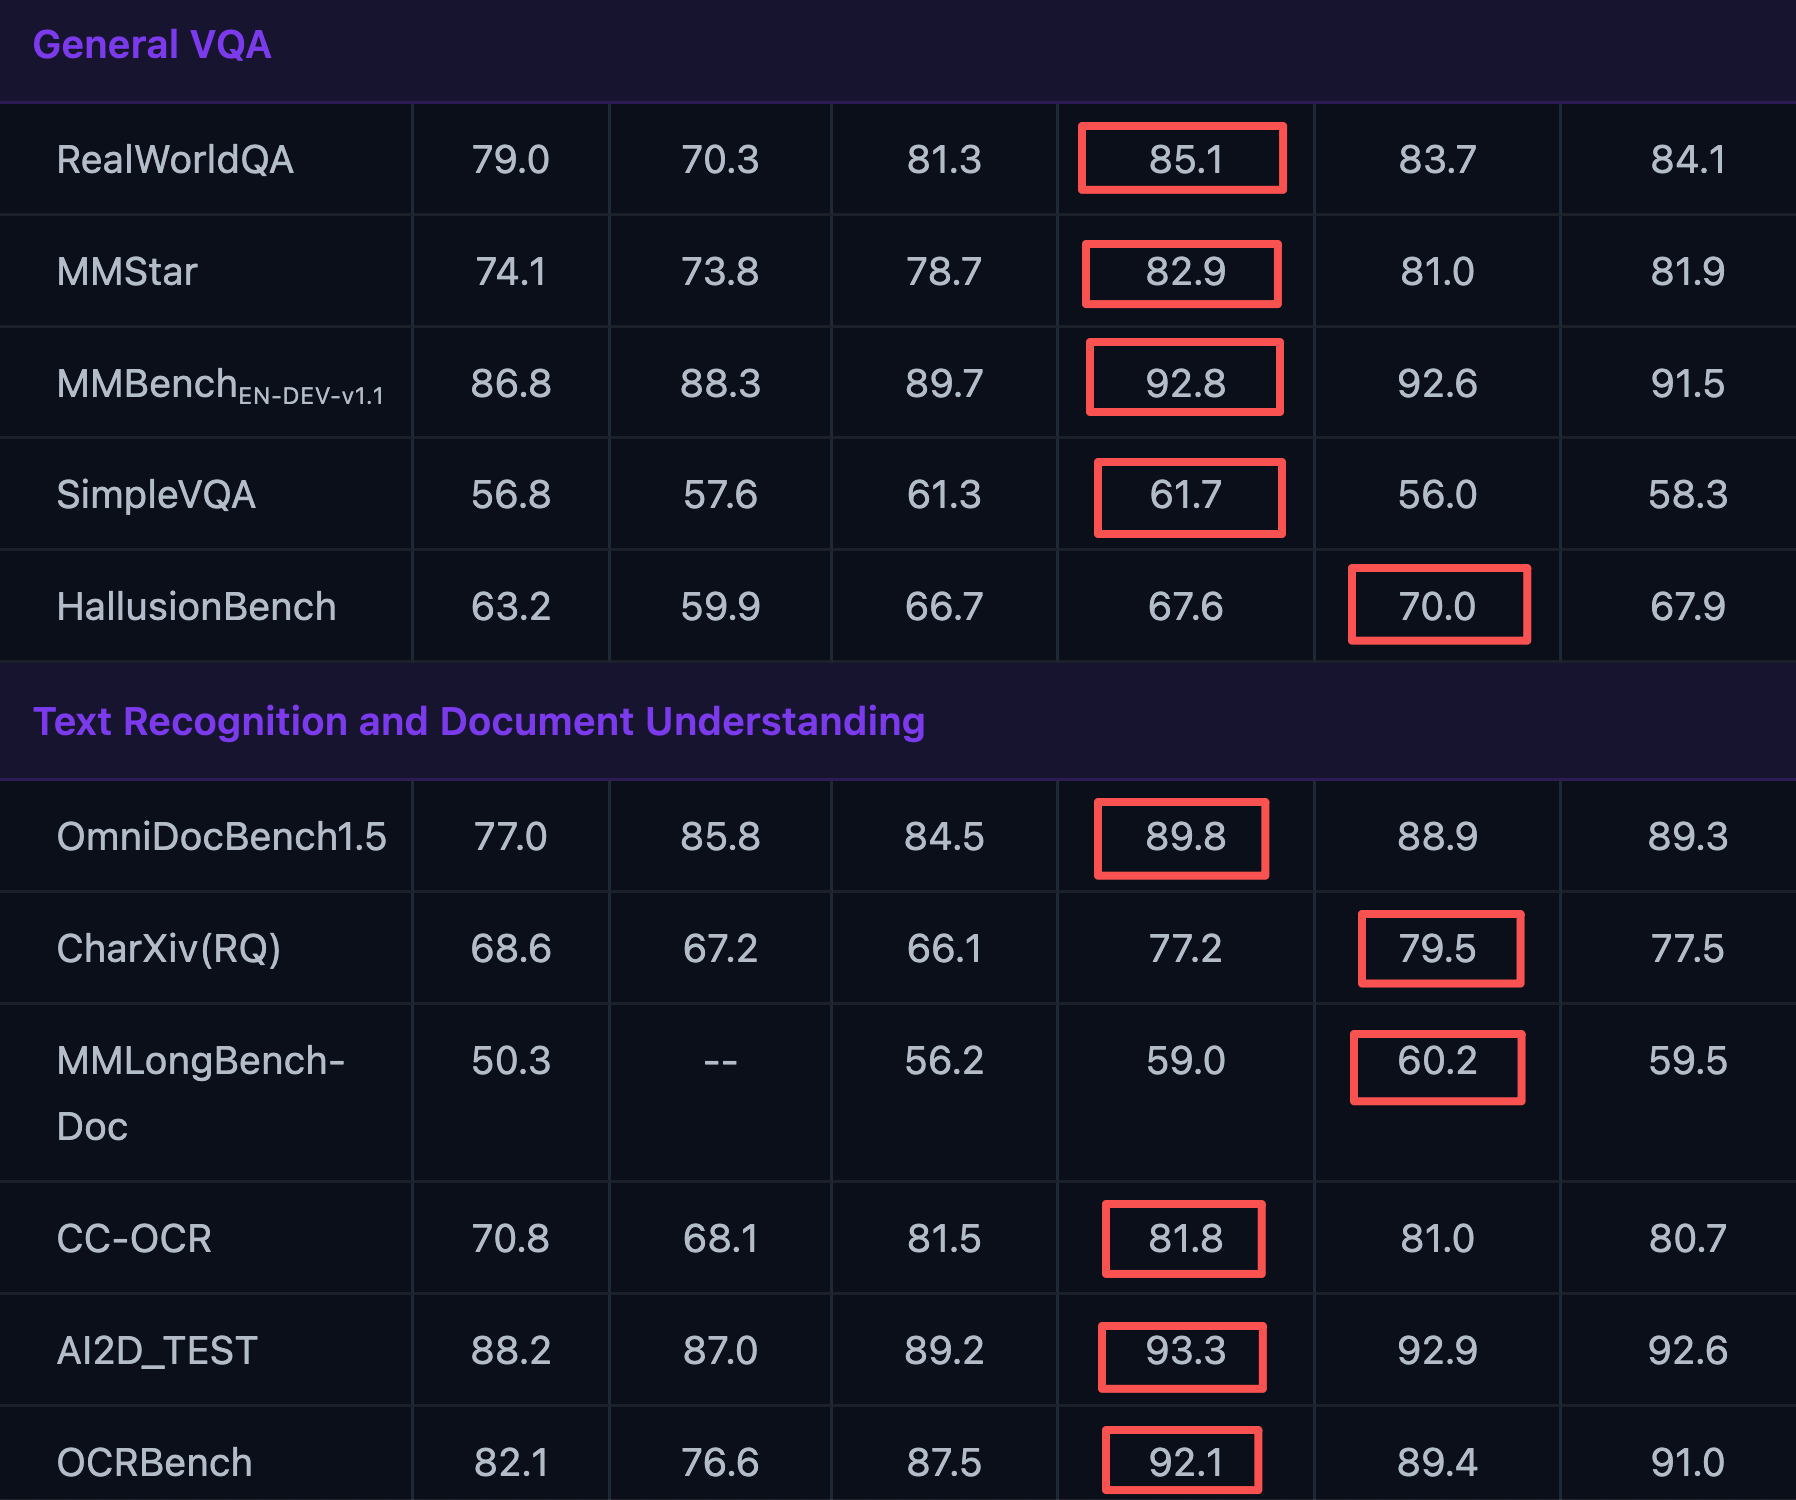Select the highlighted 70.0 HallusionBench score
1796x1500 pixels.
coord(1437,606)
